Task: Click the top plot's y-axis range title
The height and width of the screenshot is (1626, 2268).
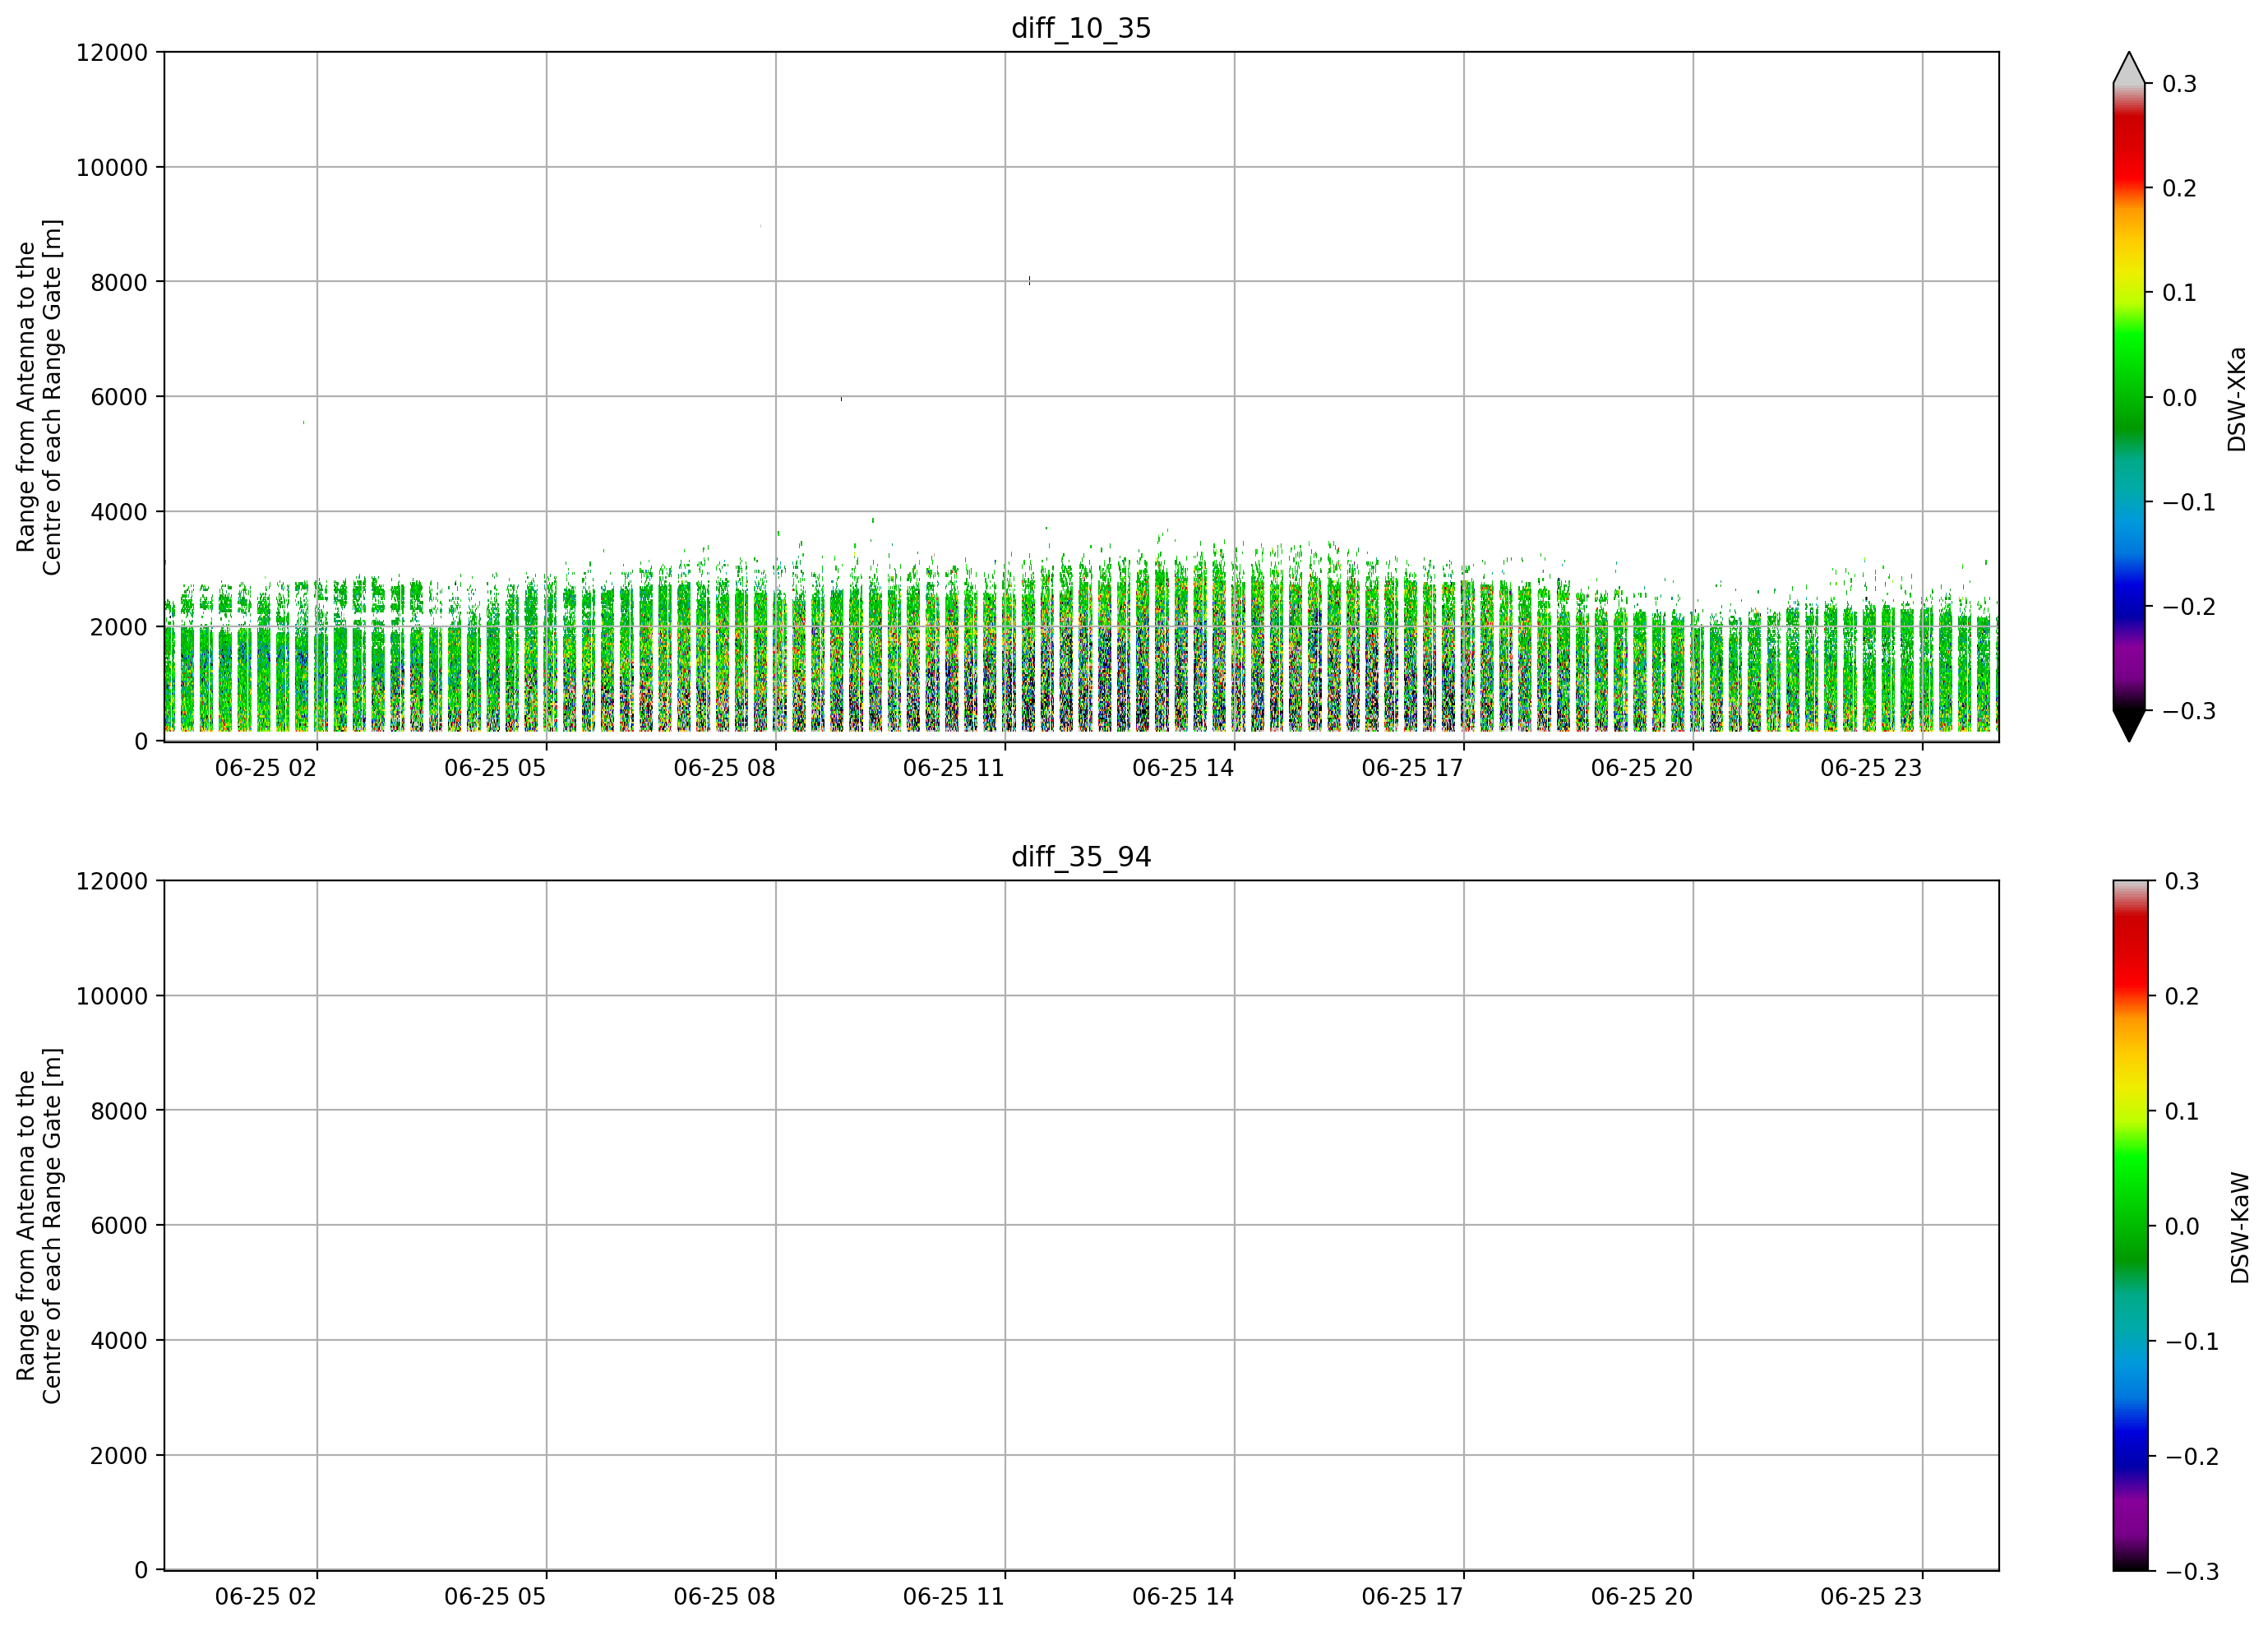Action: pyautogui.click(x=39, y=397)
